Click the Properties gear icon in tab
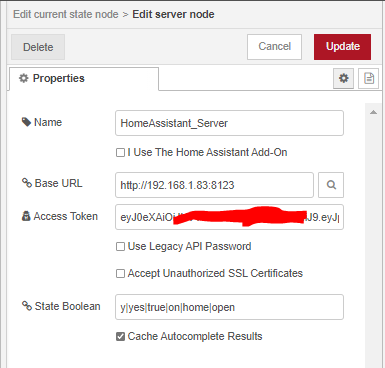 (24, 78)
